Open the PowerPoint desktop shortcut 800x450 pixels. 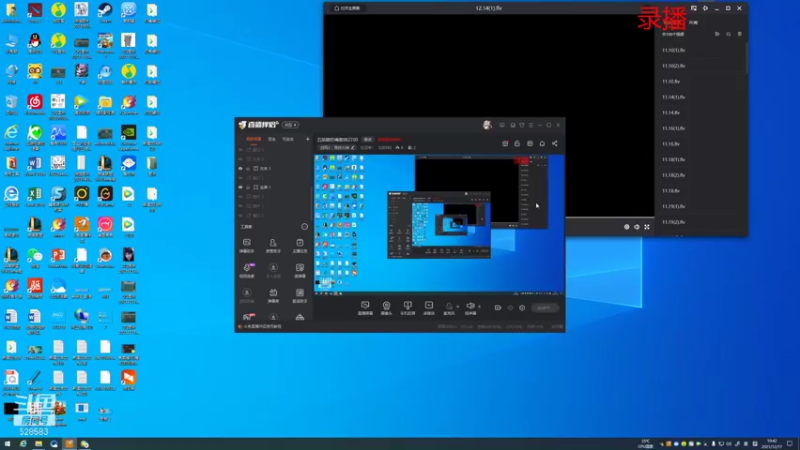[58, 256]
